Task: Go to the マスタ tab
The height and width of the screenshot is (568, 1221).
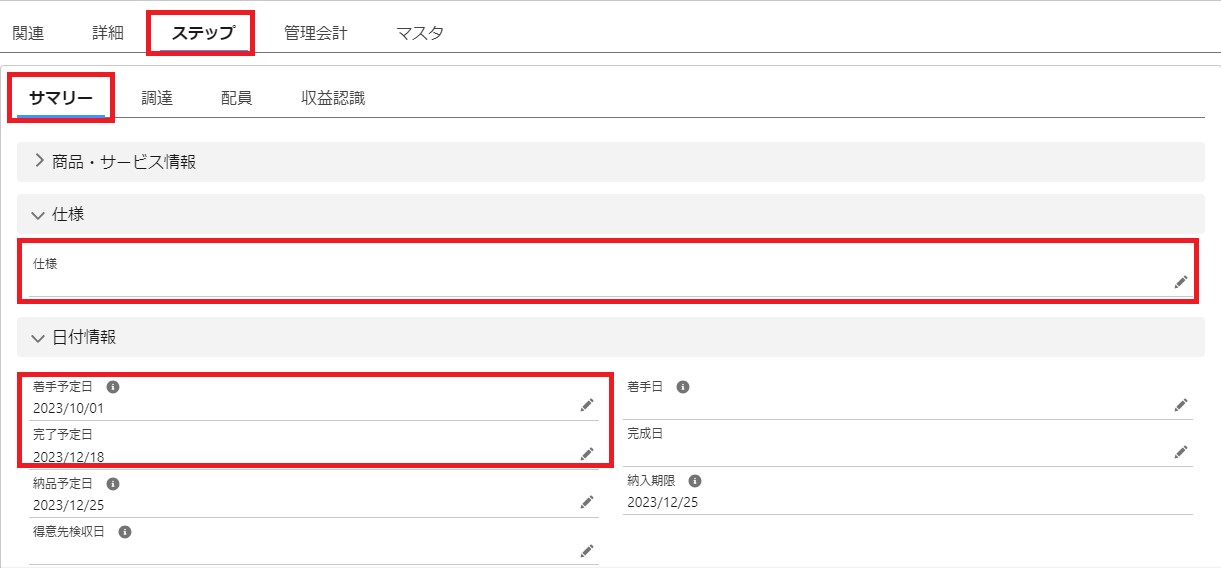Action: 420,33
